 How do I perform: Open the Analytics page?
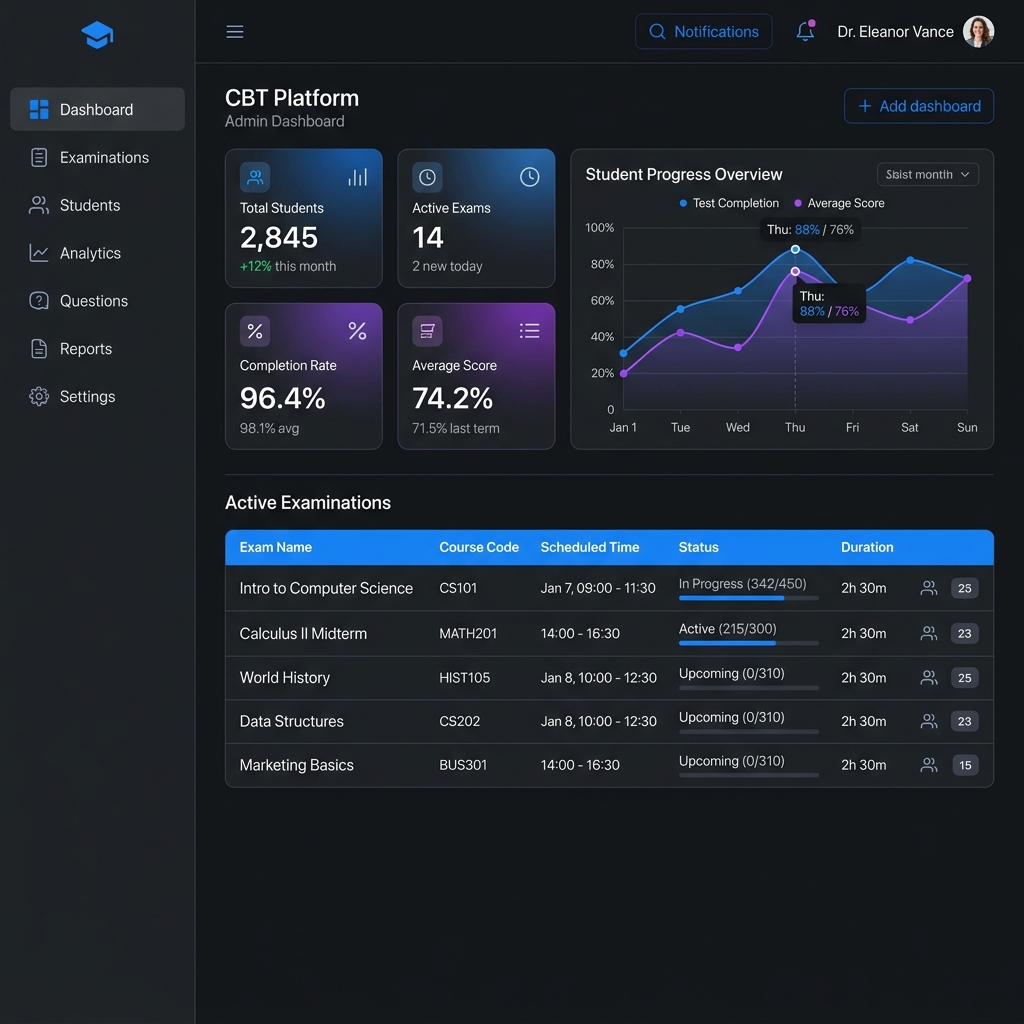(97, 253)
